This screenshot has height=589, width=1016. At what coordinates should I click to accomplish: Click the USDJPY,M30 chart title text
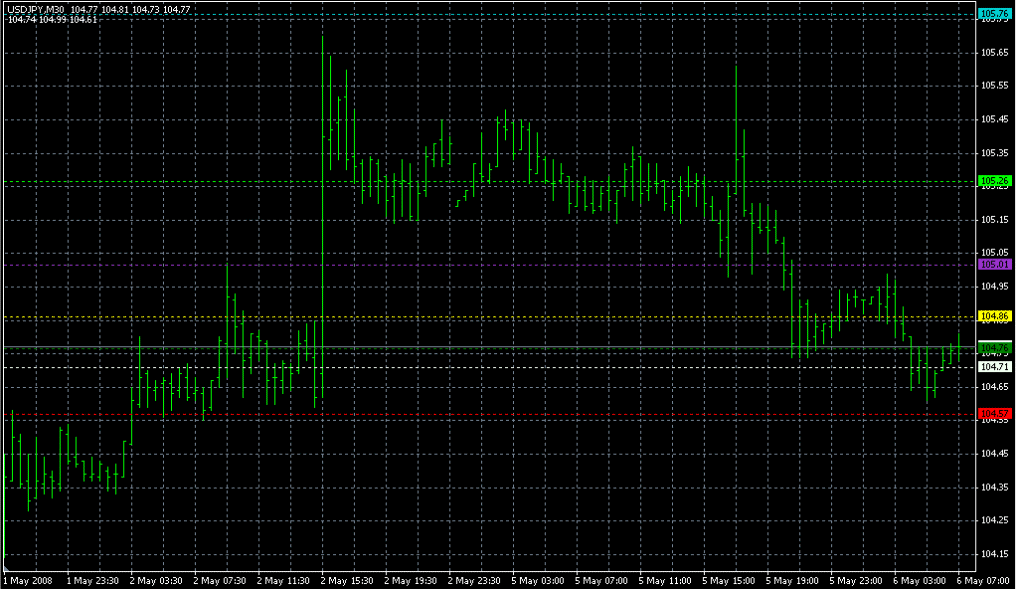pos(36,9)
